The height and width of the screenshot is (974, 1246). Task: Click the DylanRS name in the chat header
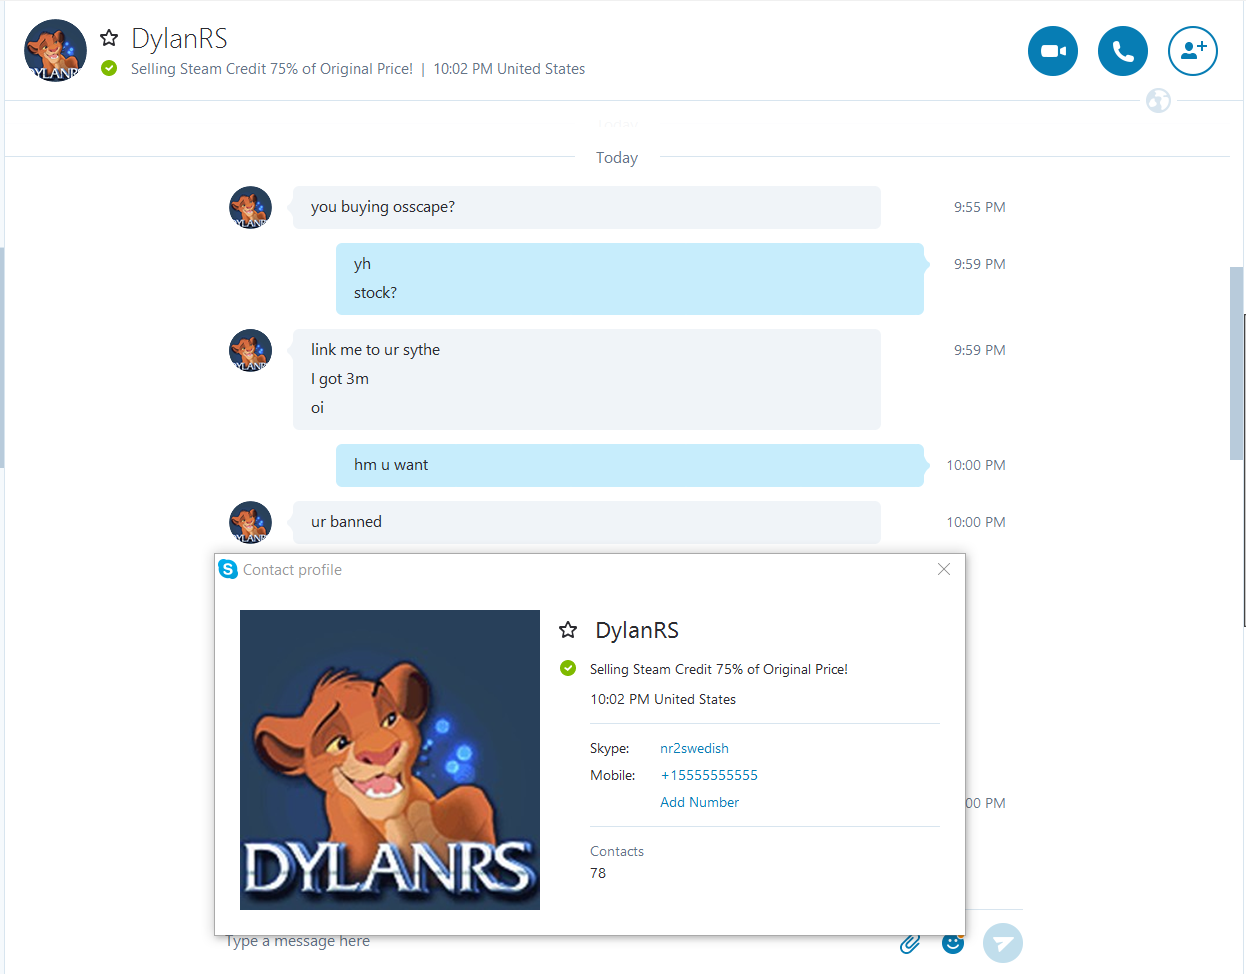pyautogui.click(x=180, y=38)
